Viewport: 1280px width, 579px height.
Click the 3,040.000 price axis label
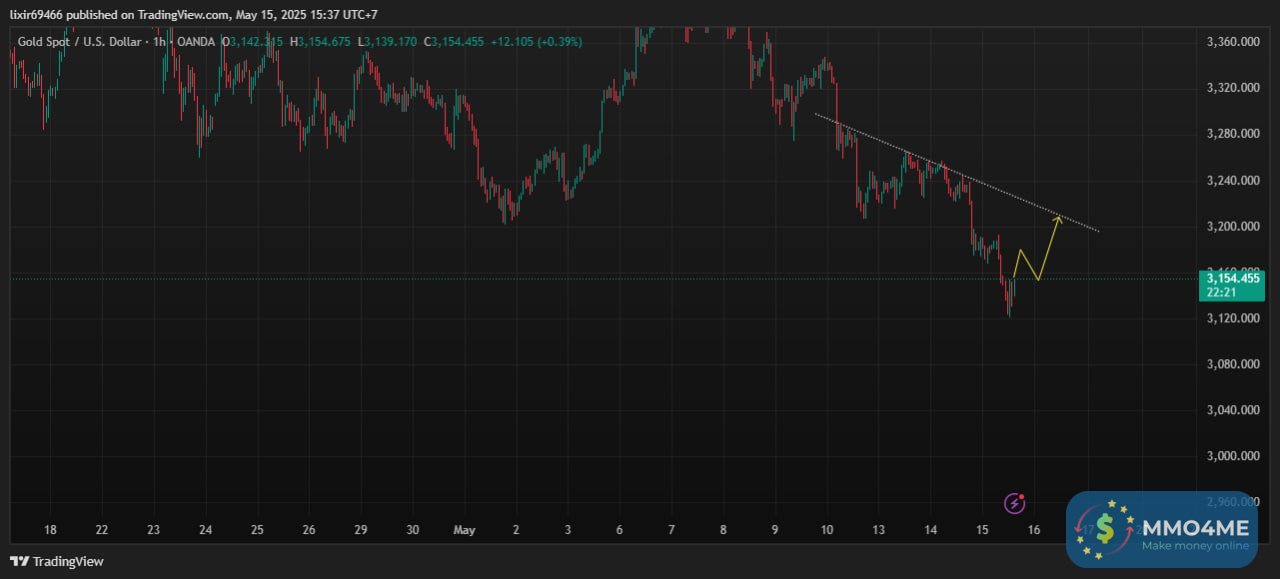[x=1231, y=410]
